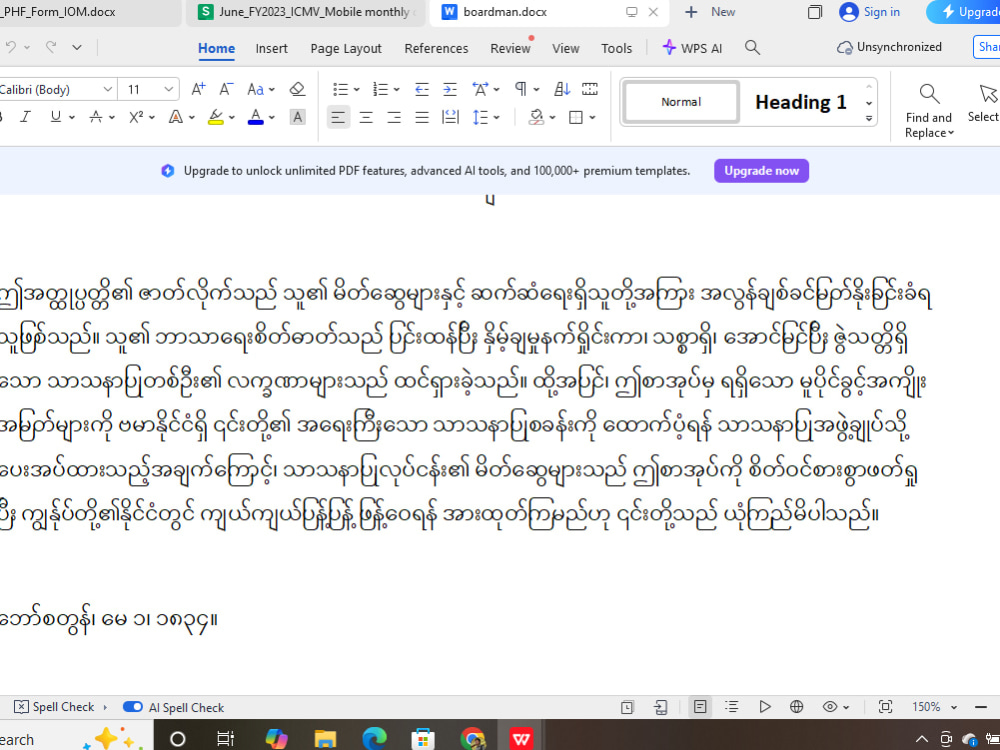This screenshot has width=1000, height=750.
Task: Increase paragraph indent
Action: coord(450,89)
